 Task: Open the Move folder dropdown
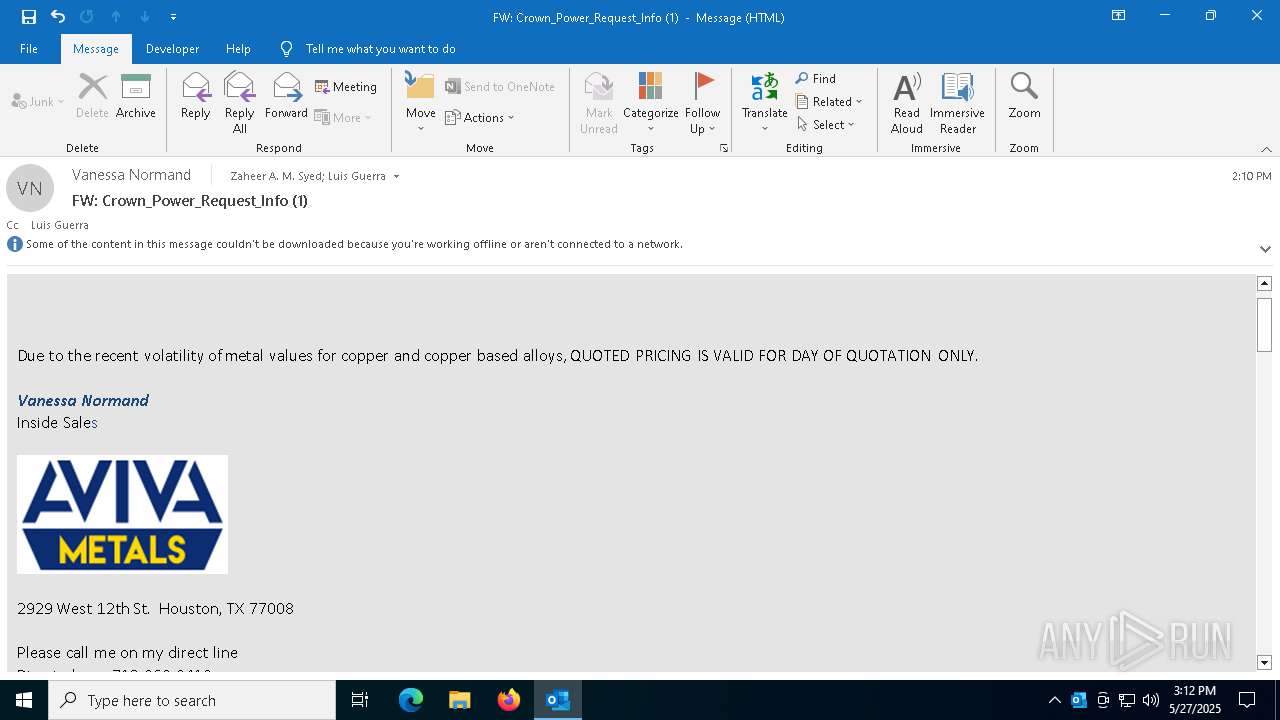click(x=421, y=103)
